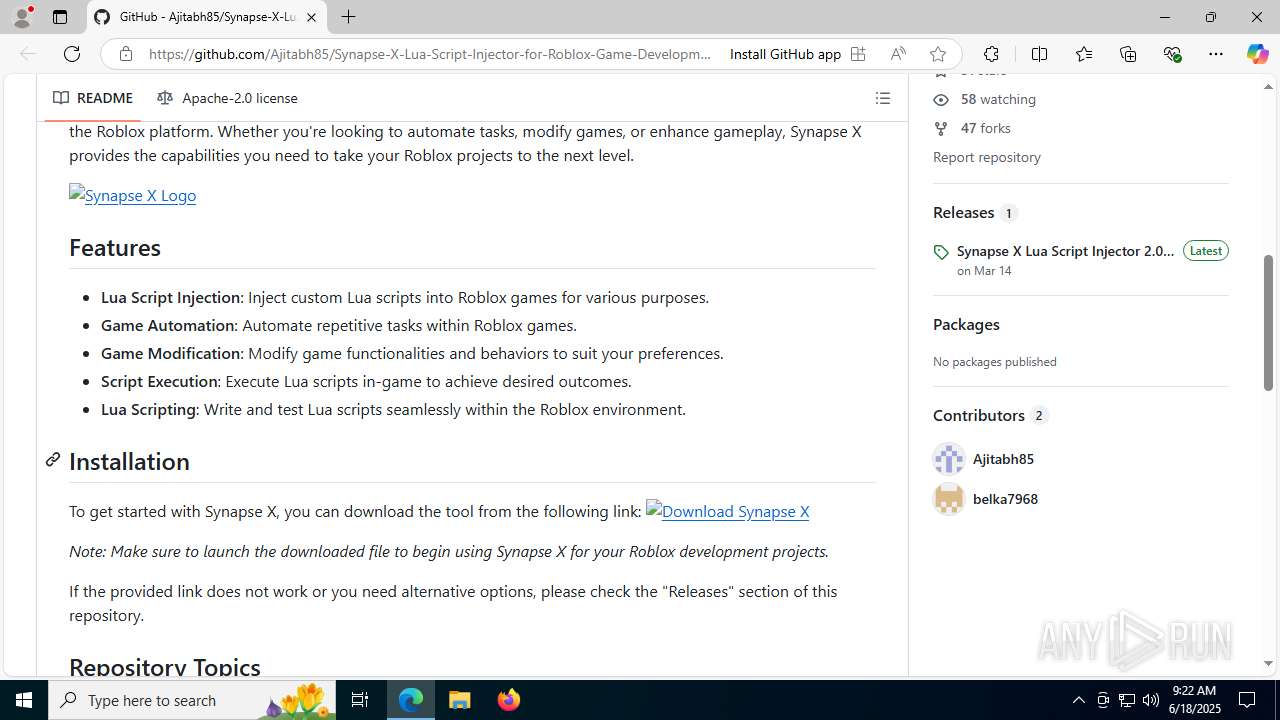
Task: Show hidden system tray icons
Action: pos(1078,700)
